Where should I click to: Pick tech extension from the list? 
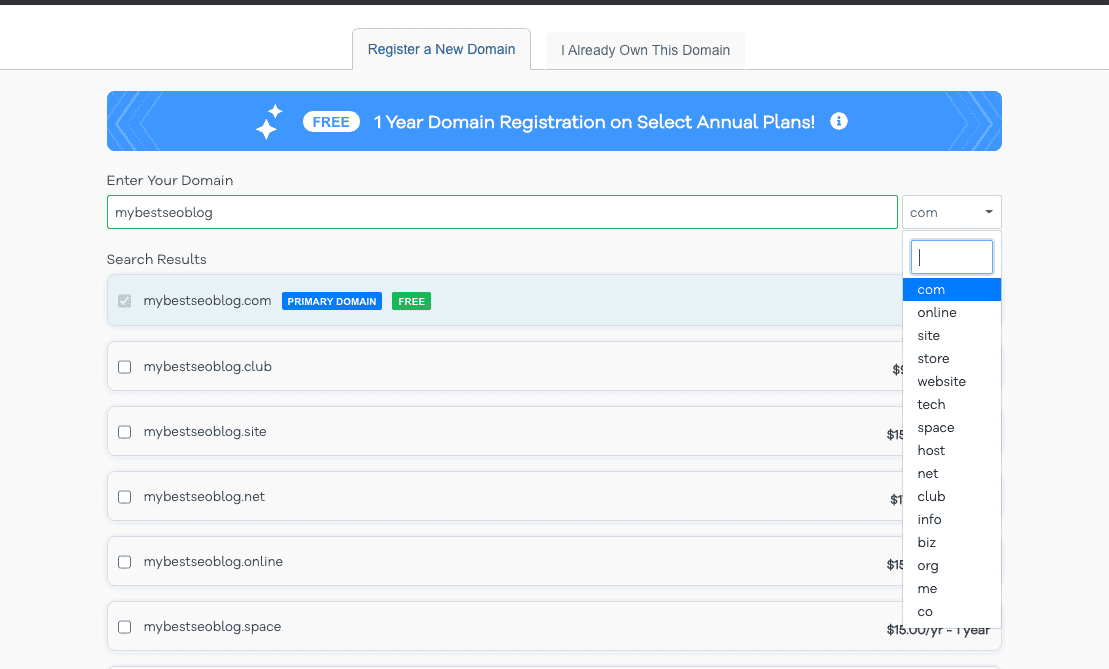pos(951,405)
